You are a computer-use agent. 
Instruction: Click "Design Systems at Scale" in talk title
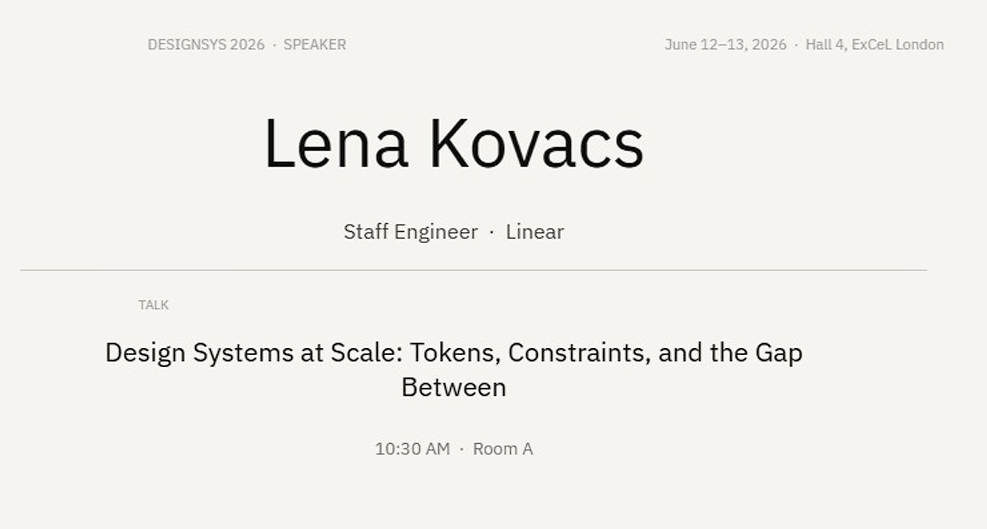click(253, 353)
